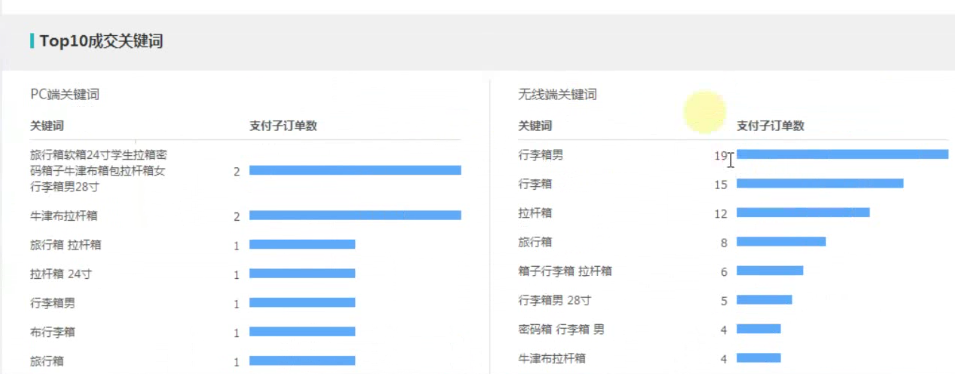Open the wireless 行李箱男 keyword
955x374 pixels.
point(540,155)
